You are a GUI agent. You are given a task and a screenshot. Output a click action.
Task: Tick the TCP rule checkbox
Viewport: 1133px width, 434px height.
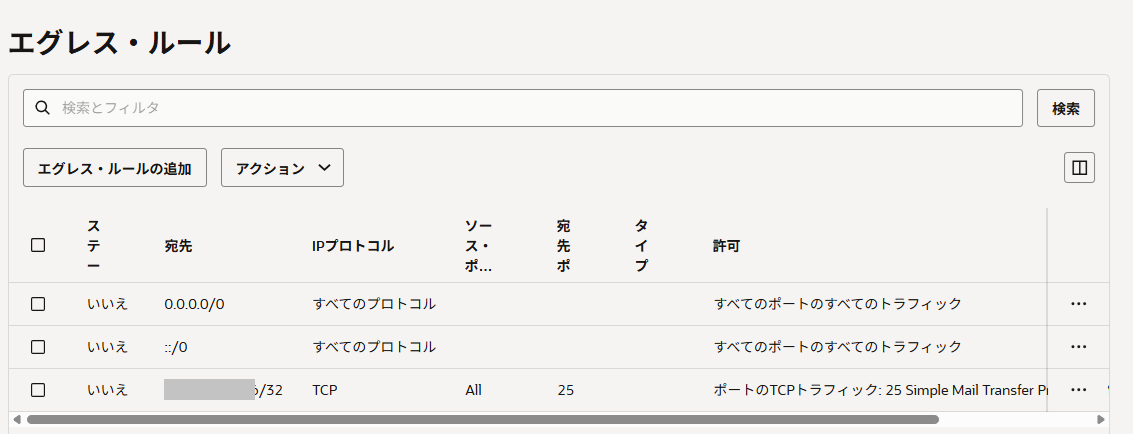(x=38, y=390)
